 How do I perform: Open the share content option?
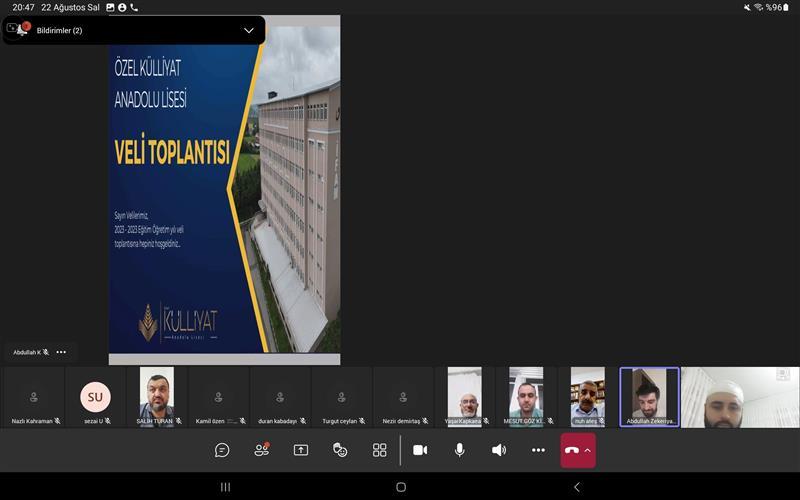(301, 450)
